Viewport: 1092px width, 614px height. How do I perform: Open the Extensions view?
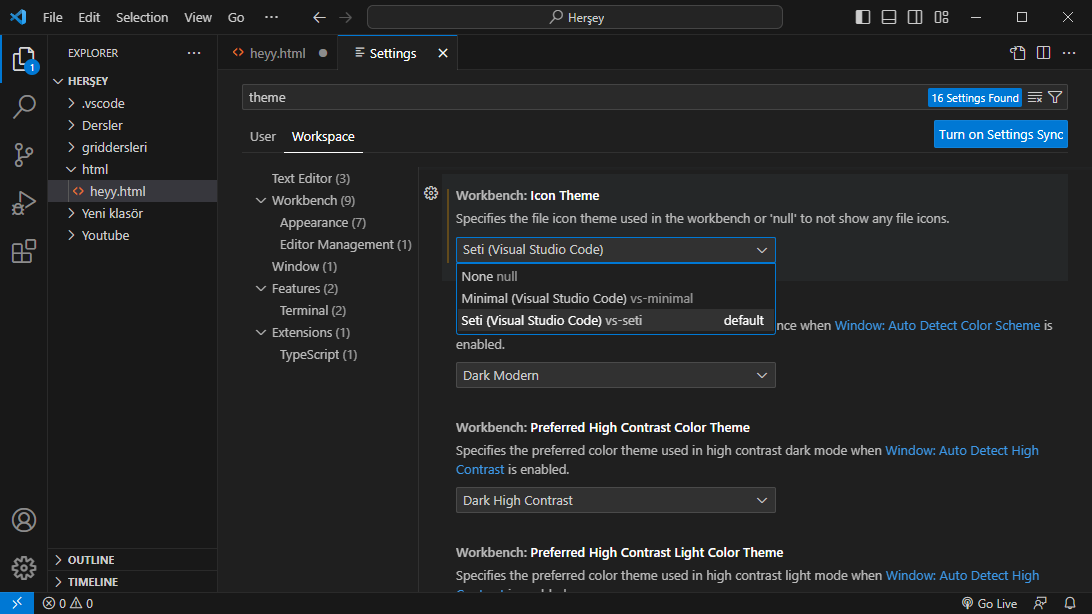click(24, 251)
